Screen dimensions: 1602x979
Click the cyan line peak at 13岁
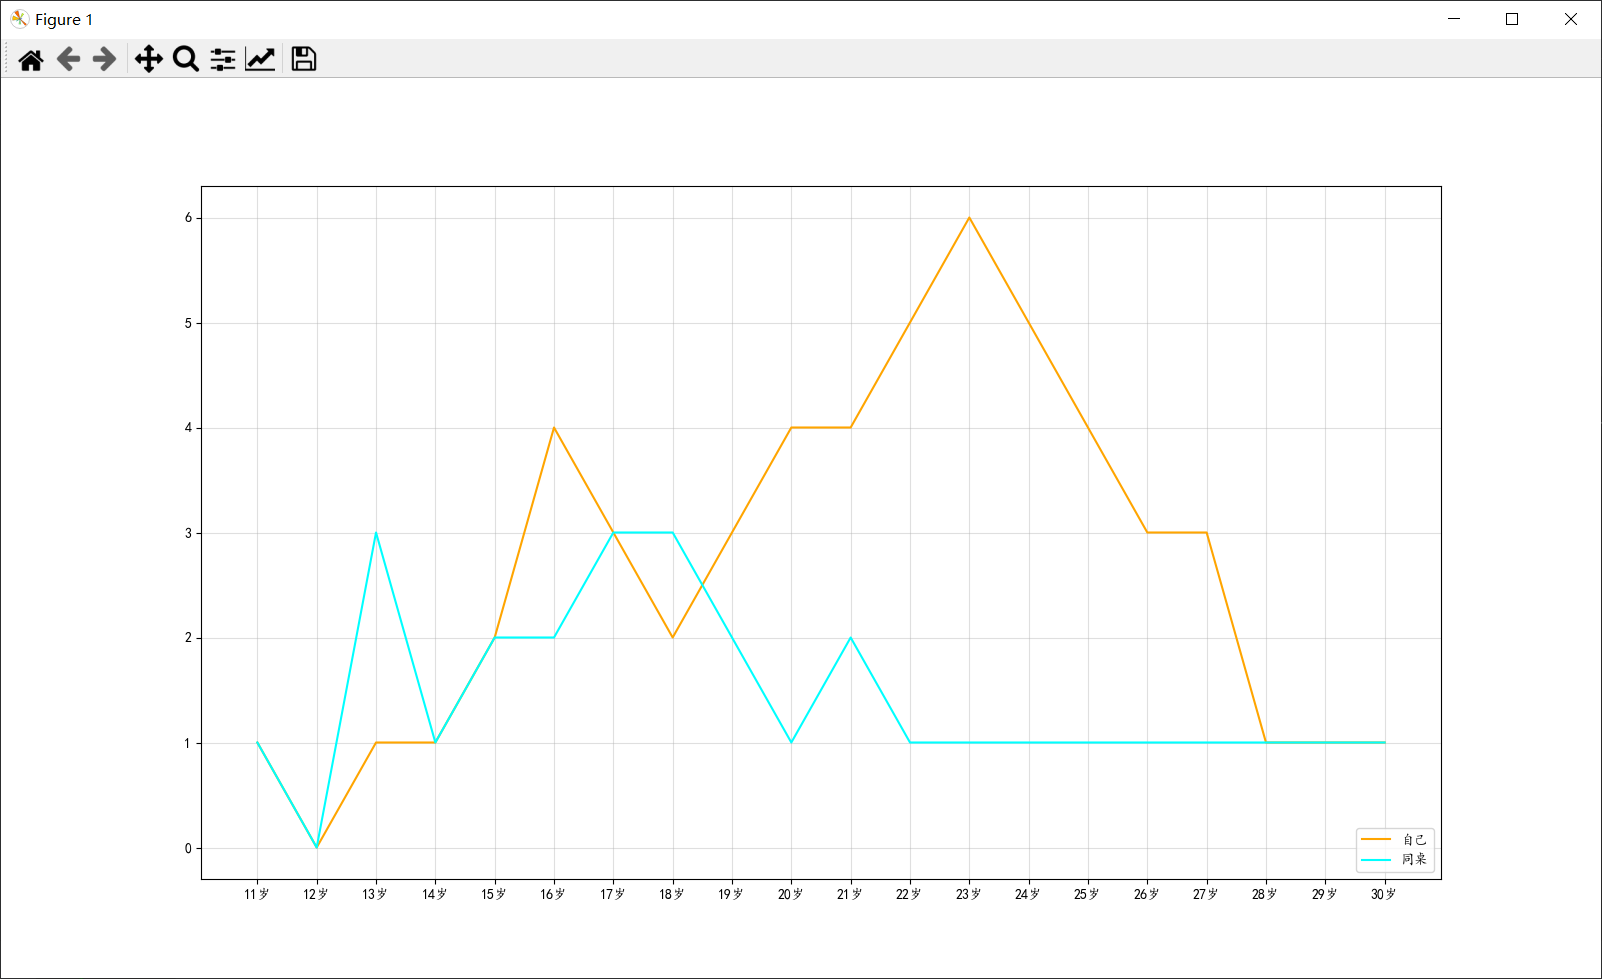point(376,533)
